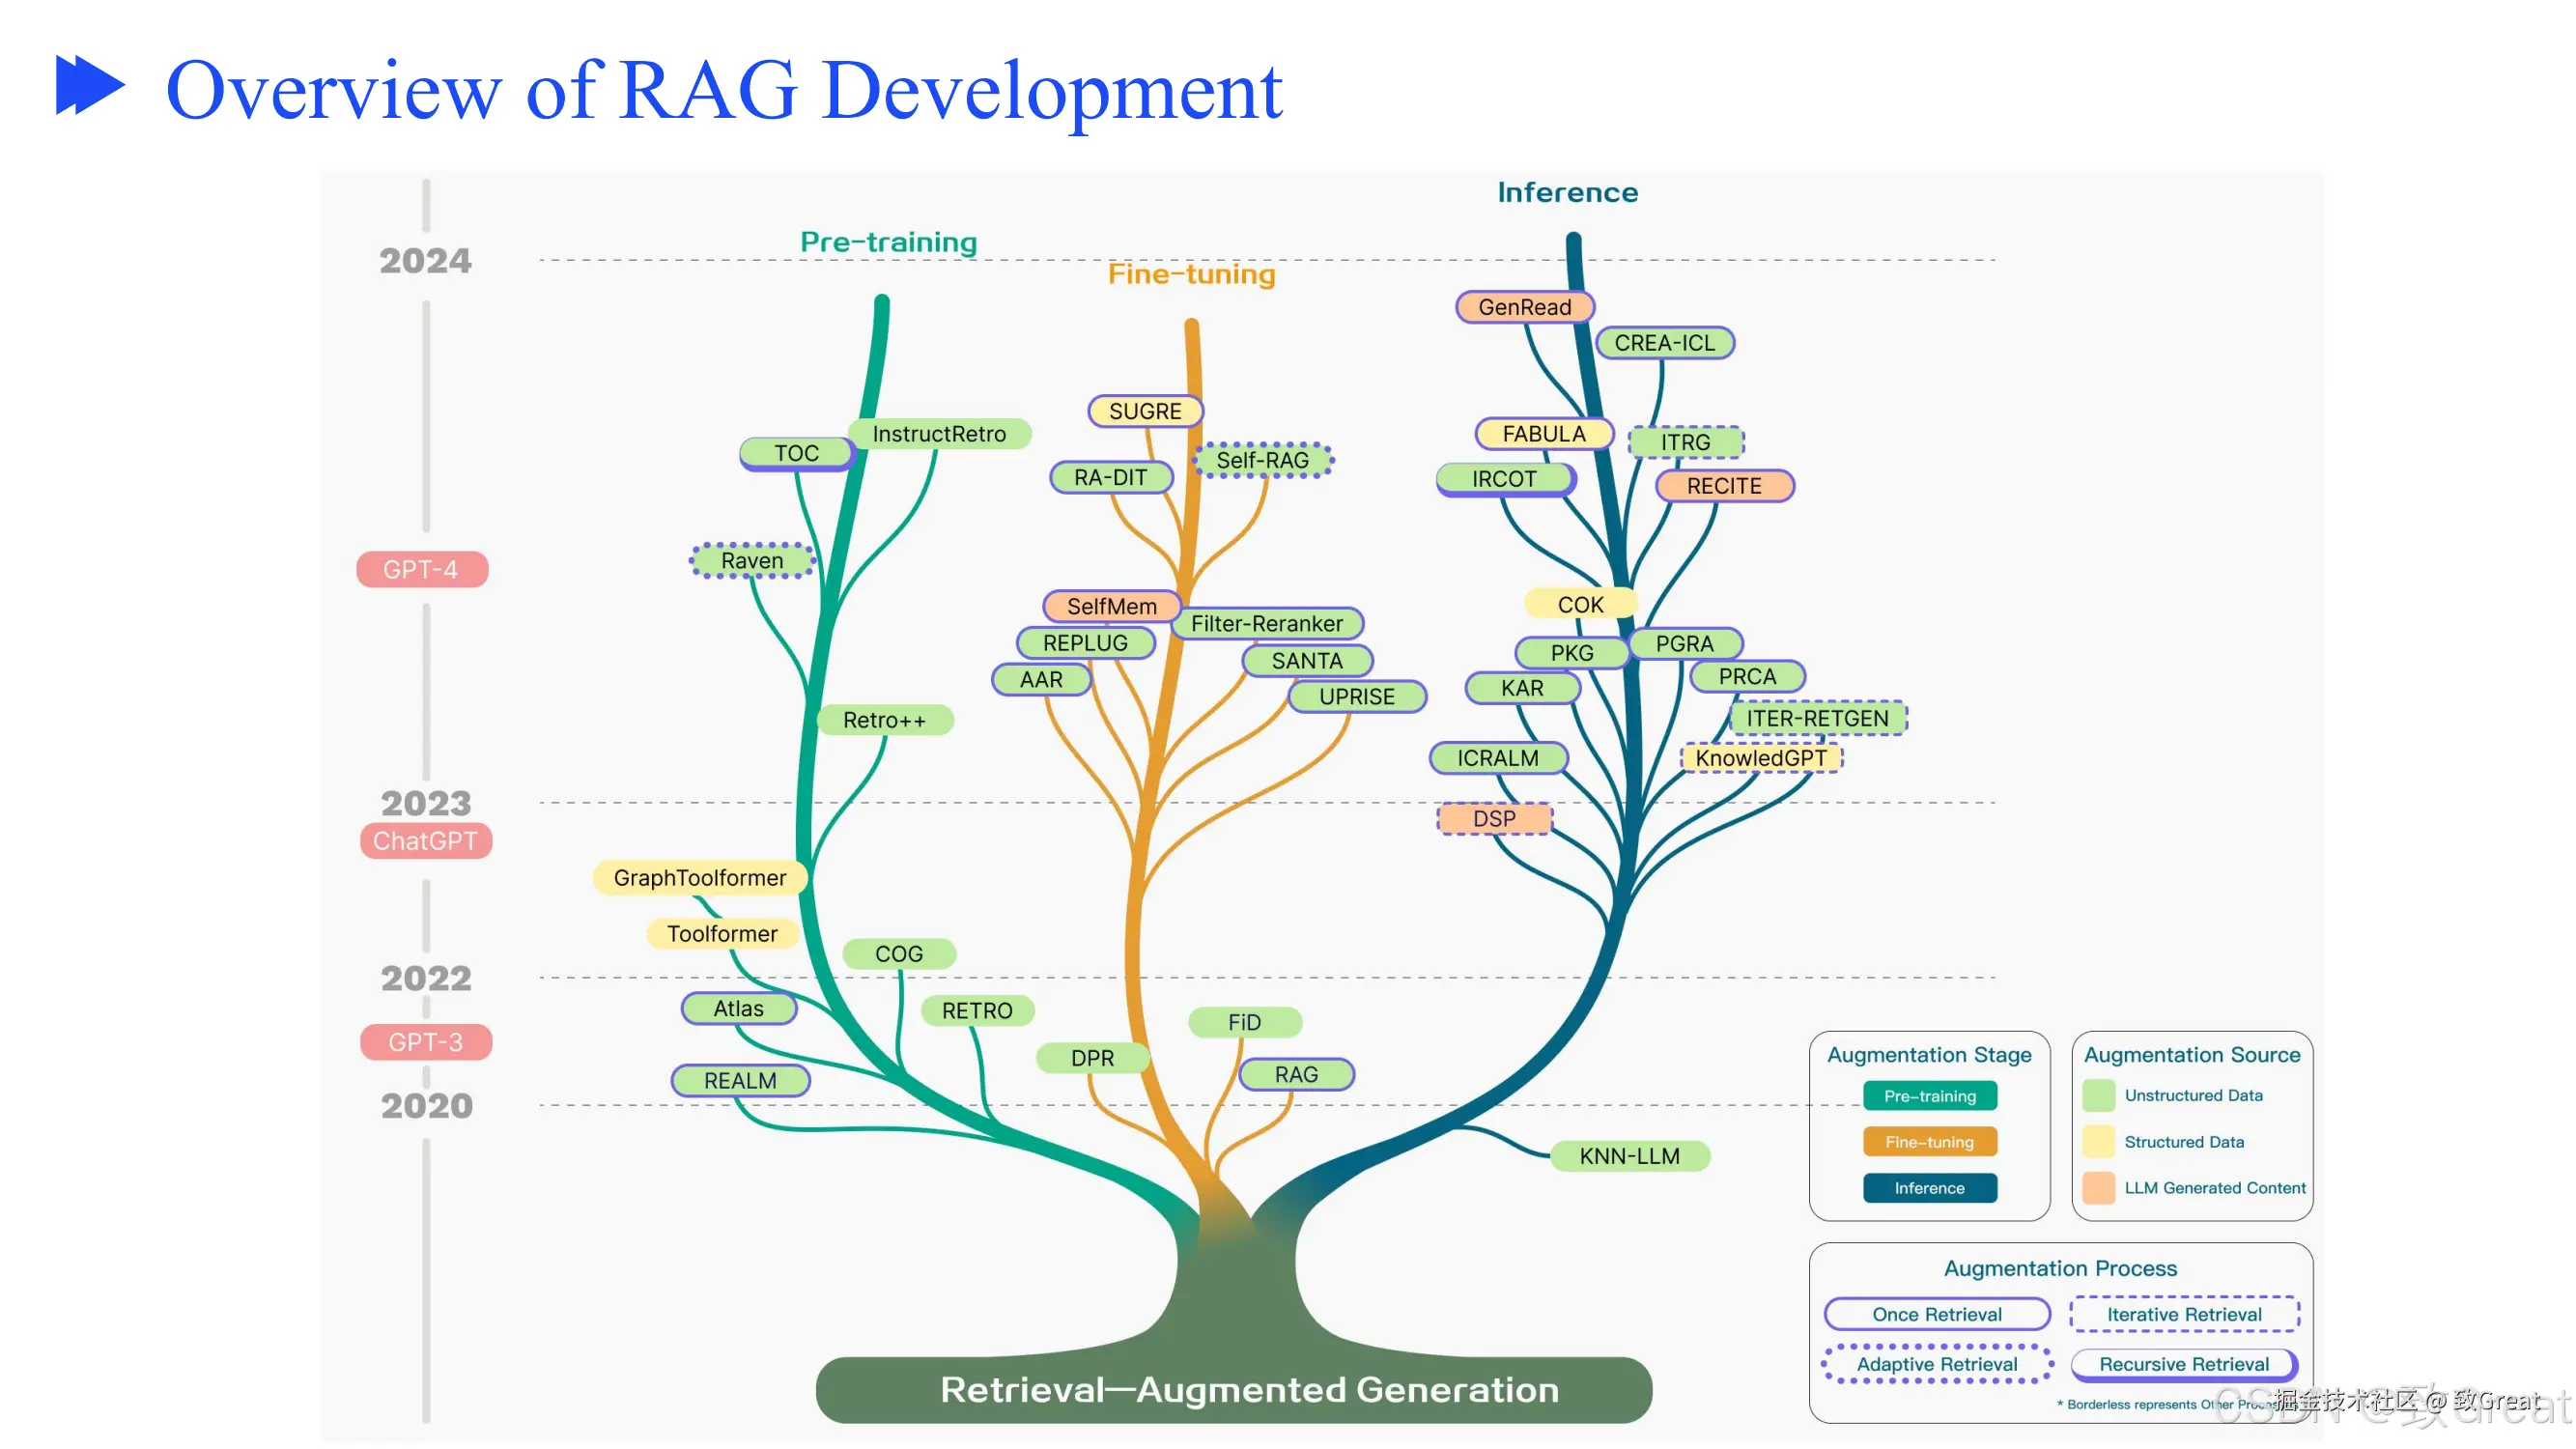Click the Structured Data yellow swatch
Viewport: 2576px width, 1449px height.
tap(2099, 1142)
